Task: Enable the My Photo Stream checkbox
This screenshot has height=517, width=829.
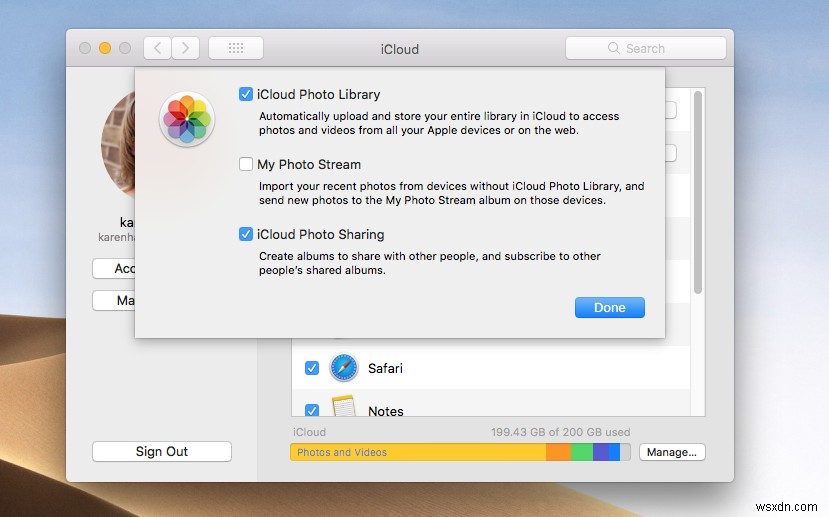Action: click(x=246, y=165)
